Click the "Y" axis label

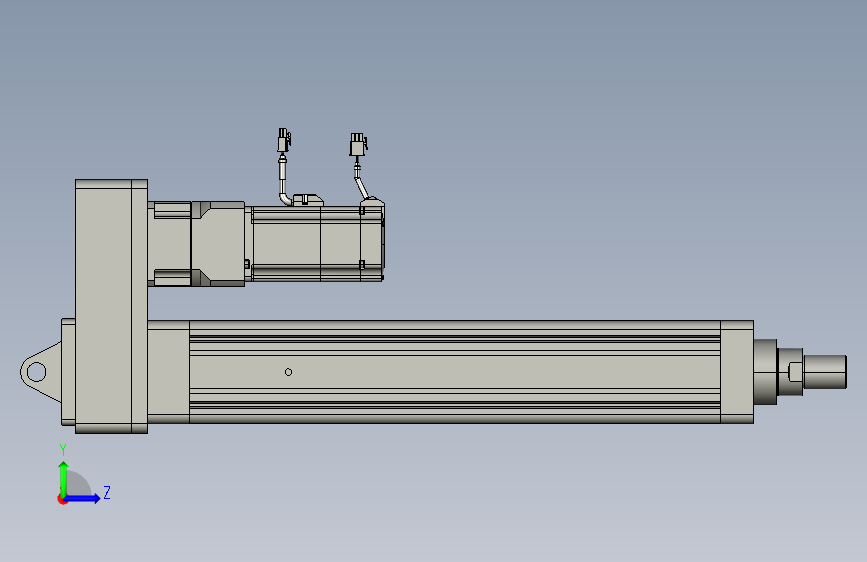pos(63,450)
